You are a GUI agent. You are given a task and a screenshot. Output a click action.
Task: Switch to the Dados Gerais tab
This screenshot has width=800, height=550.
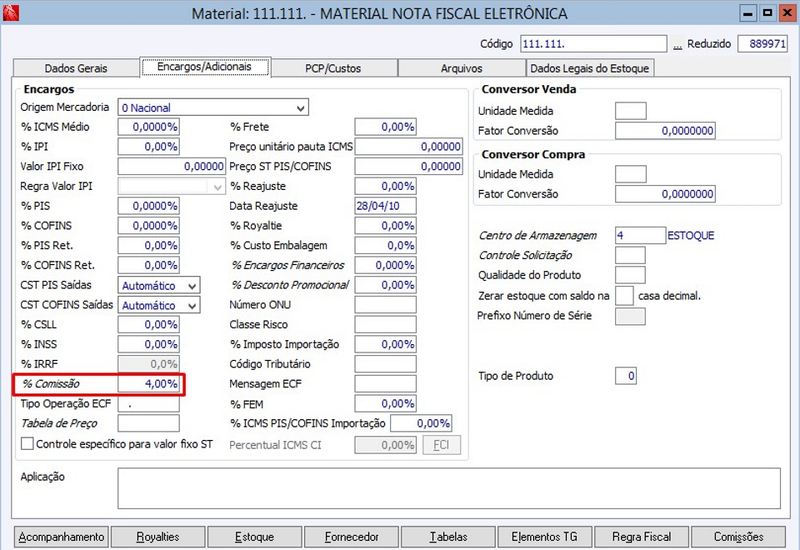(76, 68)
